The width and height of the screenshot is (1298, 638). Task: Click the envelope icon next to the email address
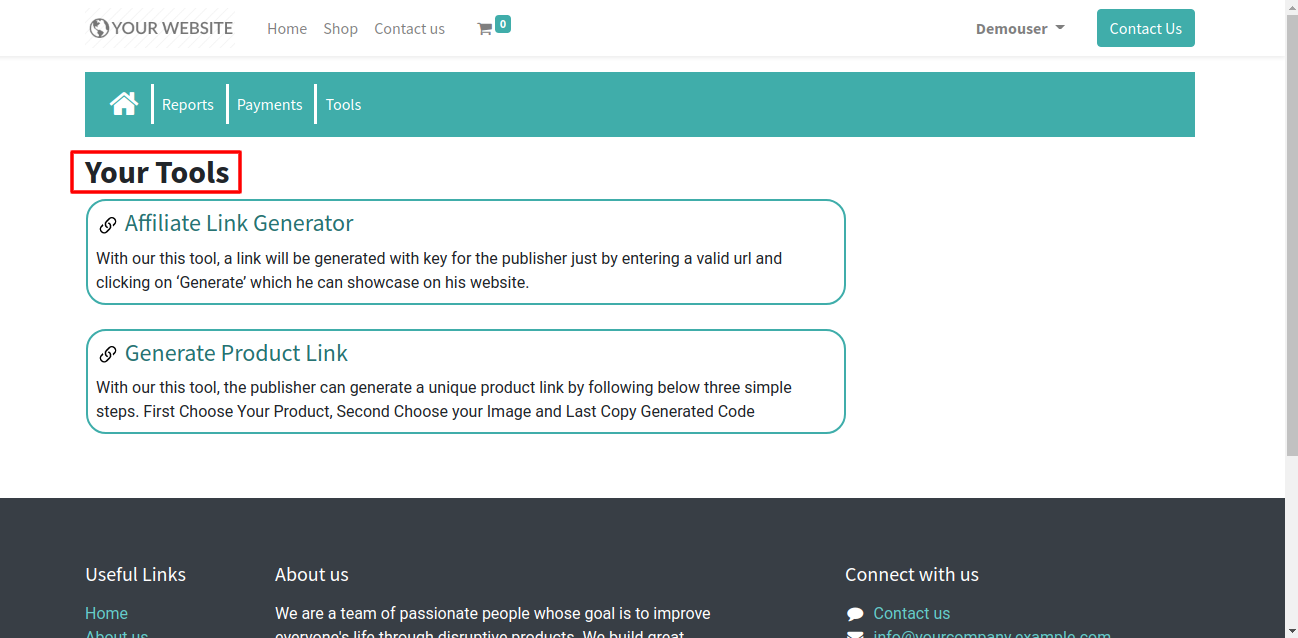pyautogui.click(x=855, y=634)
